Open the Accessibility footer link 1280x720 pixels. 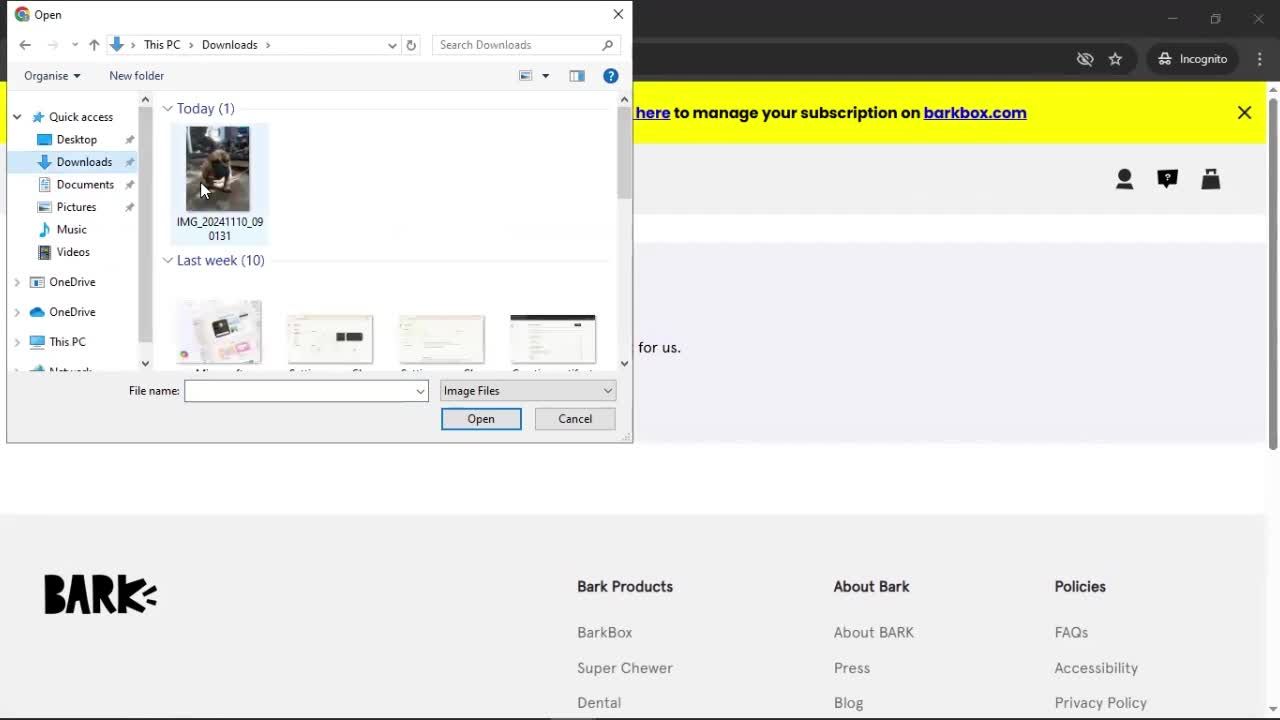click(x=1096, y=668)
